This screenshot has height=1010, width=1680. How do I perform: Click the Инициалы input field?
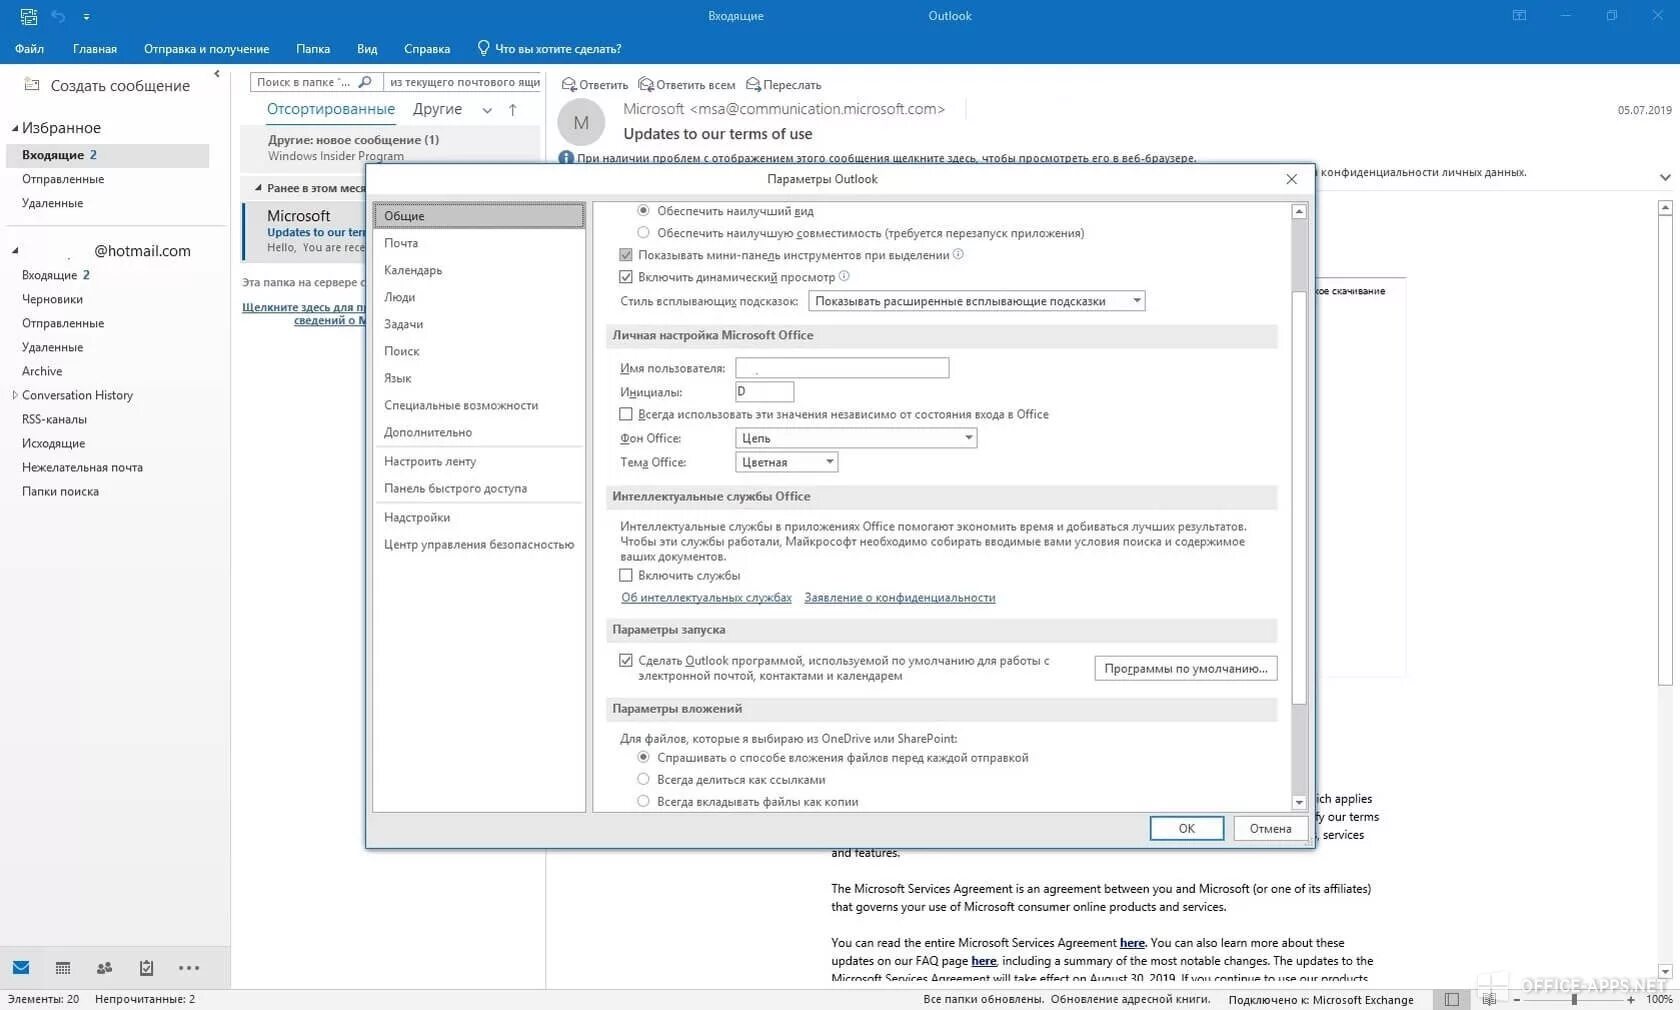tap(763, 391)
